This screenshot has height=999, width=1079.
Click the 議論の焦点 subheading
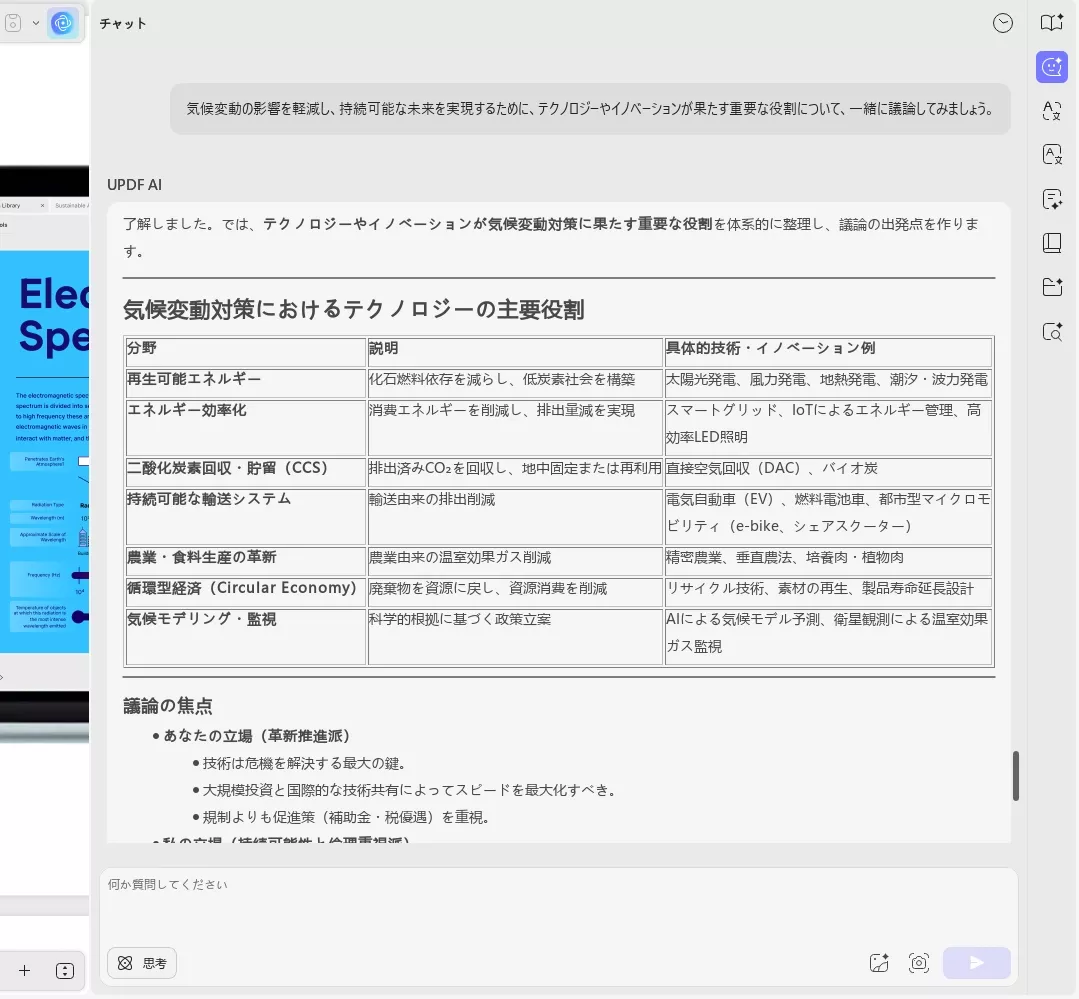click(168, 705)
